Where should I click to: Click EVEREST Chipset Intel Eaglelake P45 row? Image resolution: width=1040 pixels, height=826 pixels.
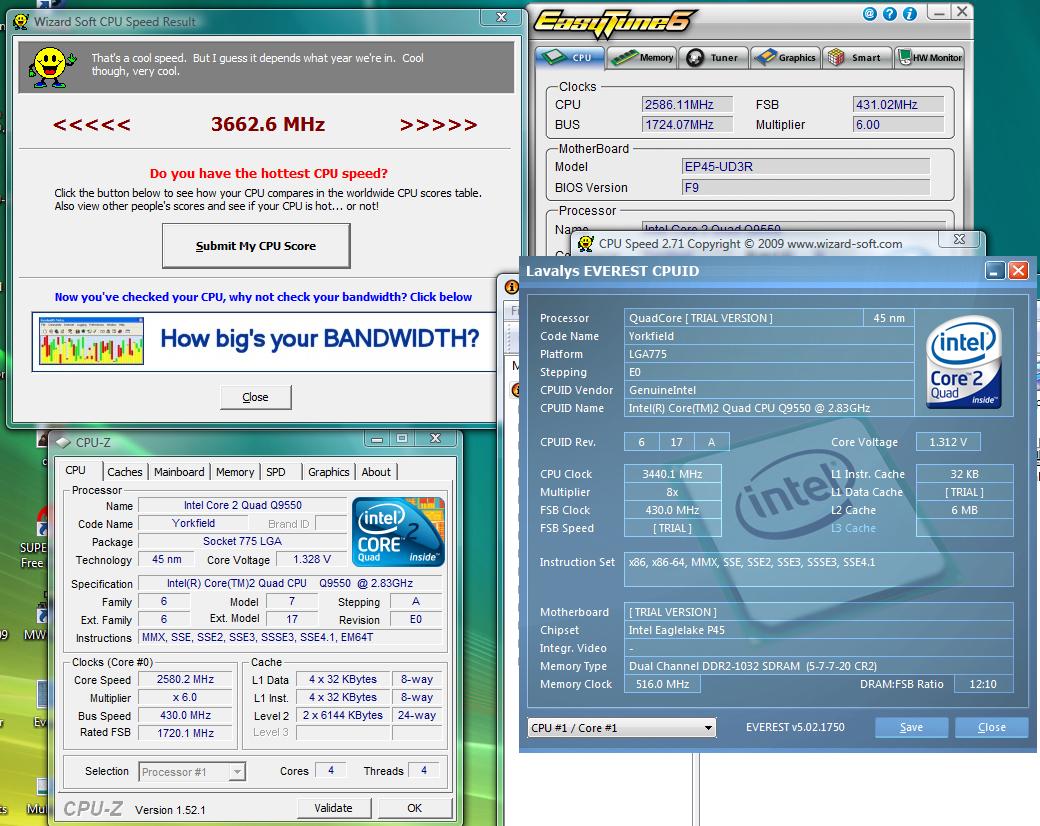coord(818,630)
